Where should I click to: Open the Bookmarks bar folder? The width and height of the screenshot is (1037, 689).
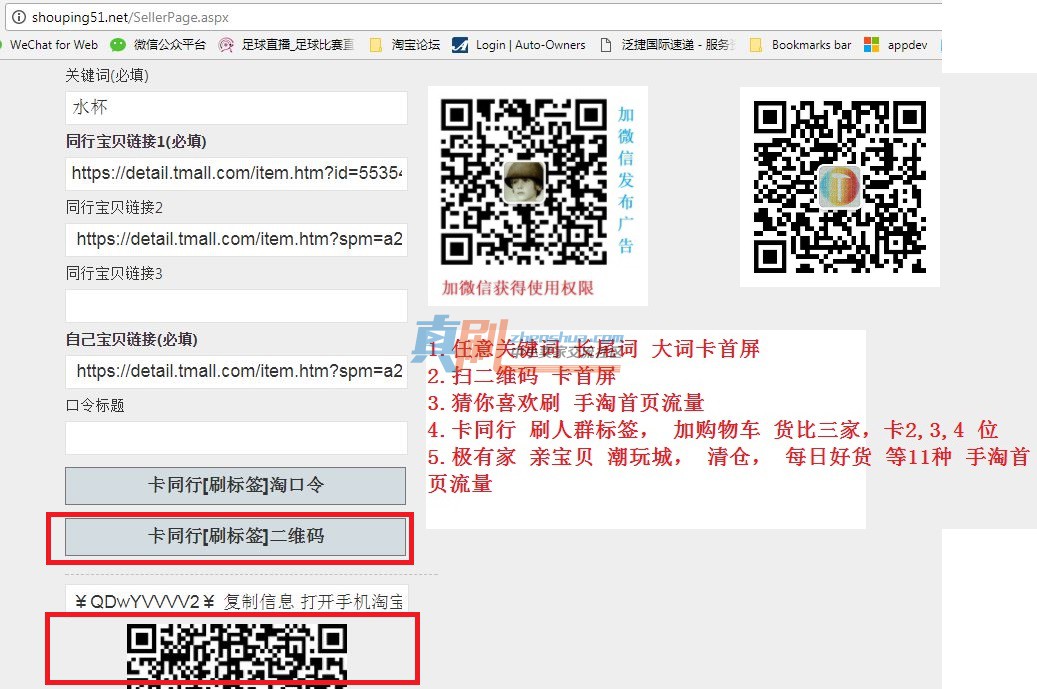(811, 45)
